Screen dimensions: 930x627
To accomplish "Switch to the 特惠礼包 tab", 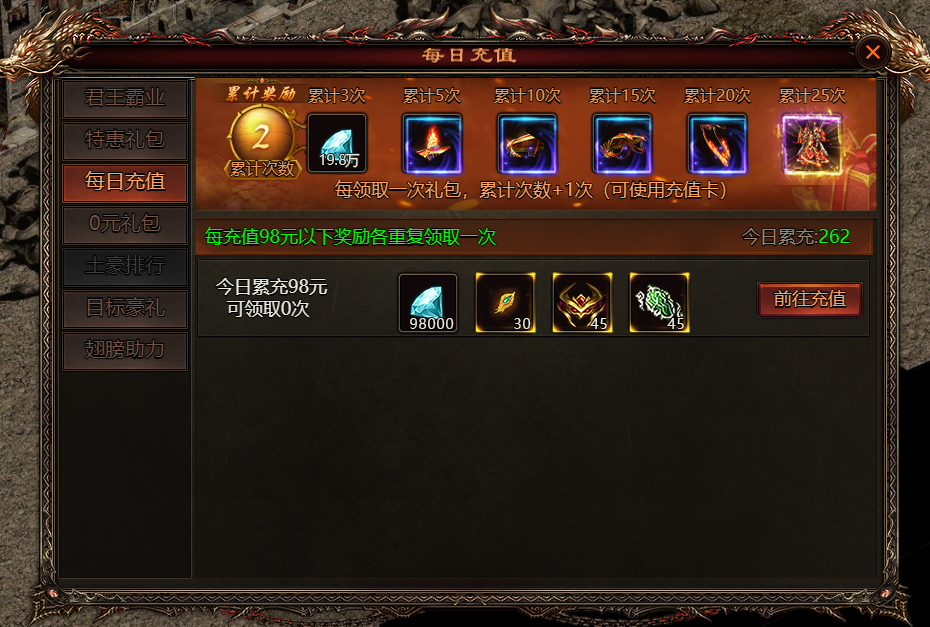I will (x=125, y=140).
